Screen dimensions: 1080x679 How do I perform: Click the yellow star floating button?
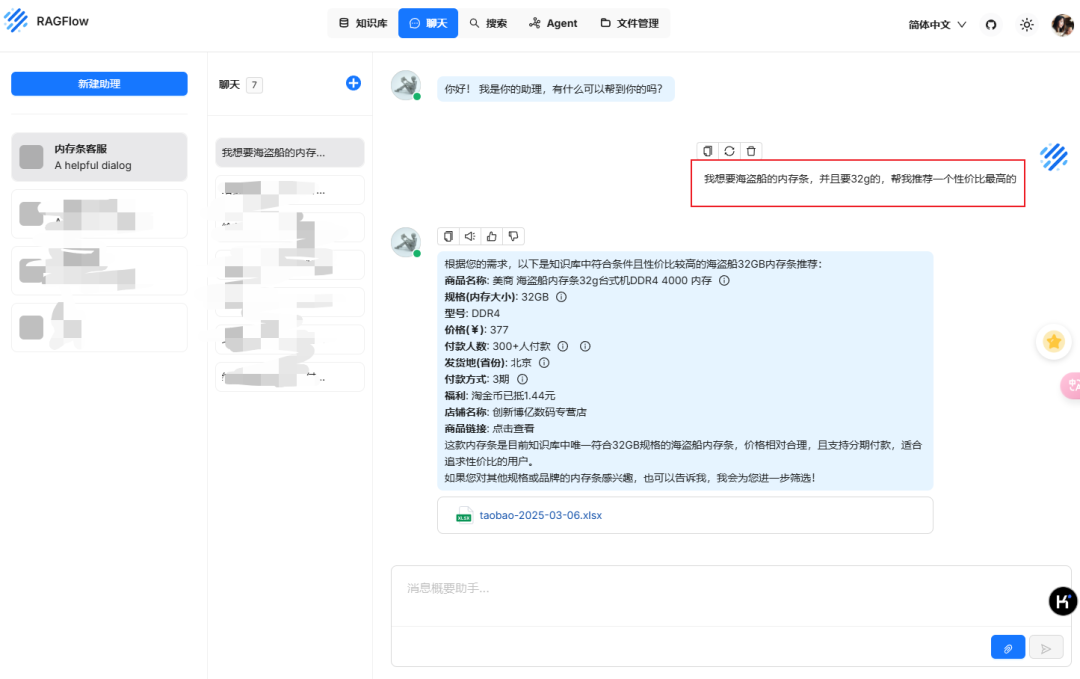[1054, 341]
